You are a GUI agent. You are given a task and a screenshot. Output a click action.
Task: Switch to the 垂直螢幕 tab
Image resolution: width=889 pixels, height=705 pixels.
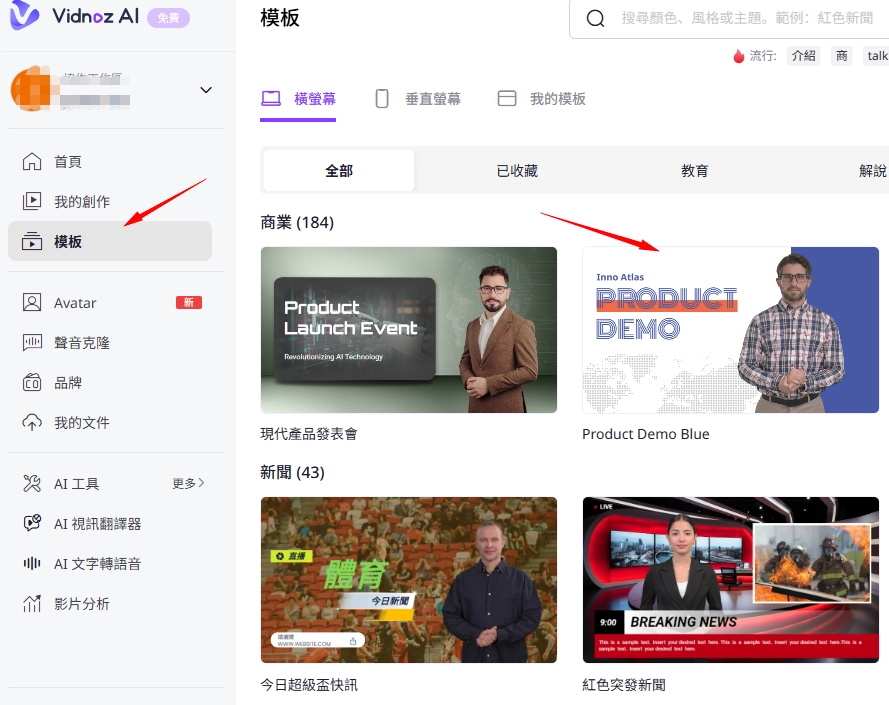pos(418,99)
